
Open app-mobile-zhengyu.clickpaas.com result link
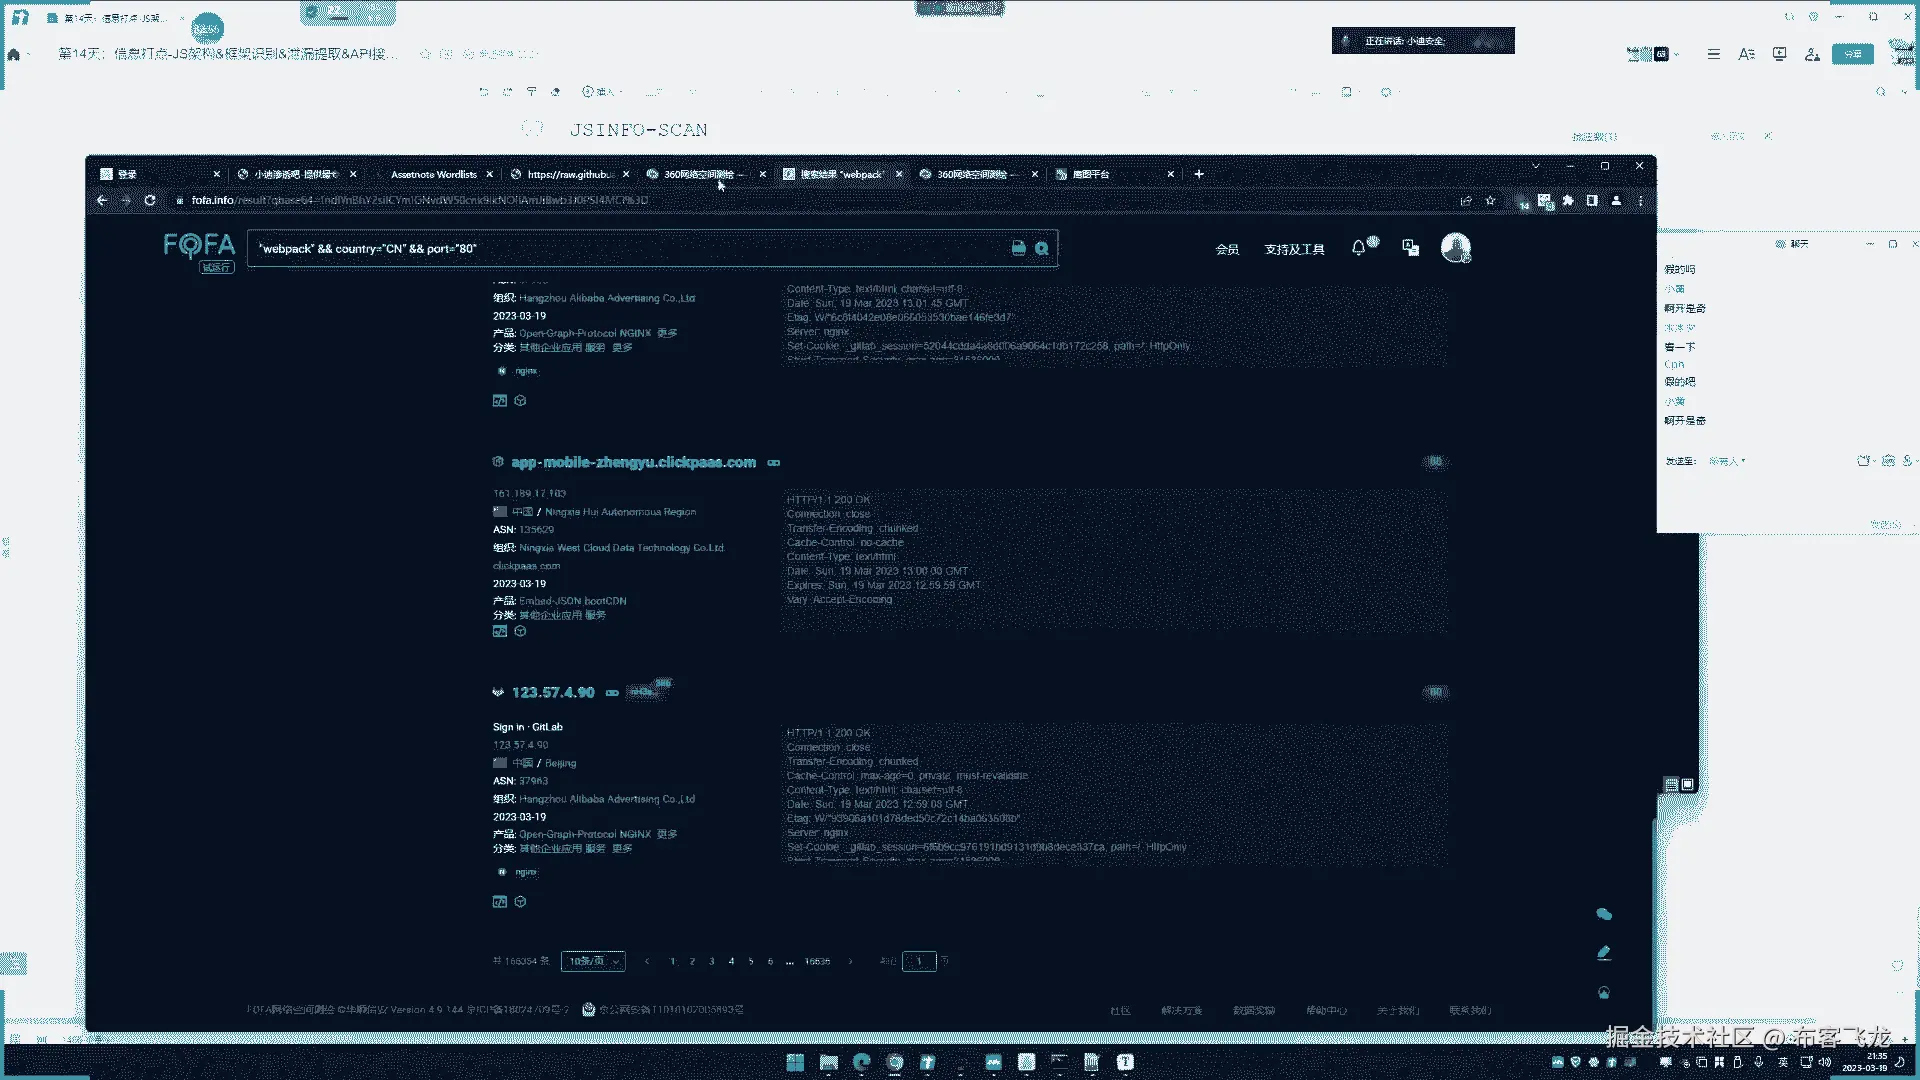[x=633, y=463]
